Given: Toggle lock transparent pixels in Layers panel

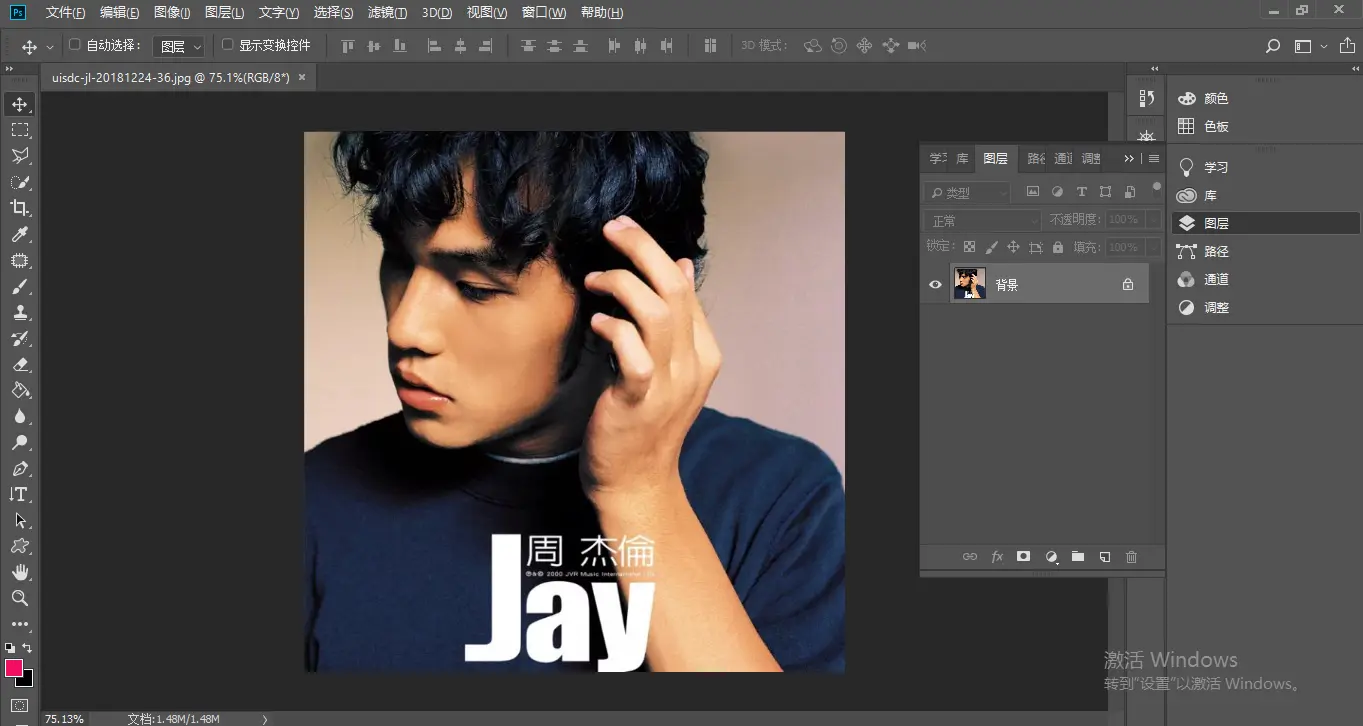Looking at the screenshot, I should (969, 247).
